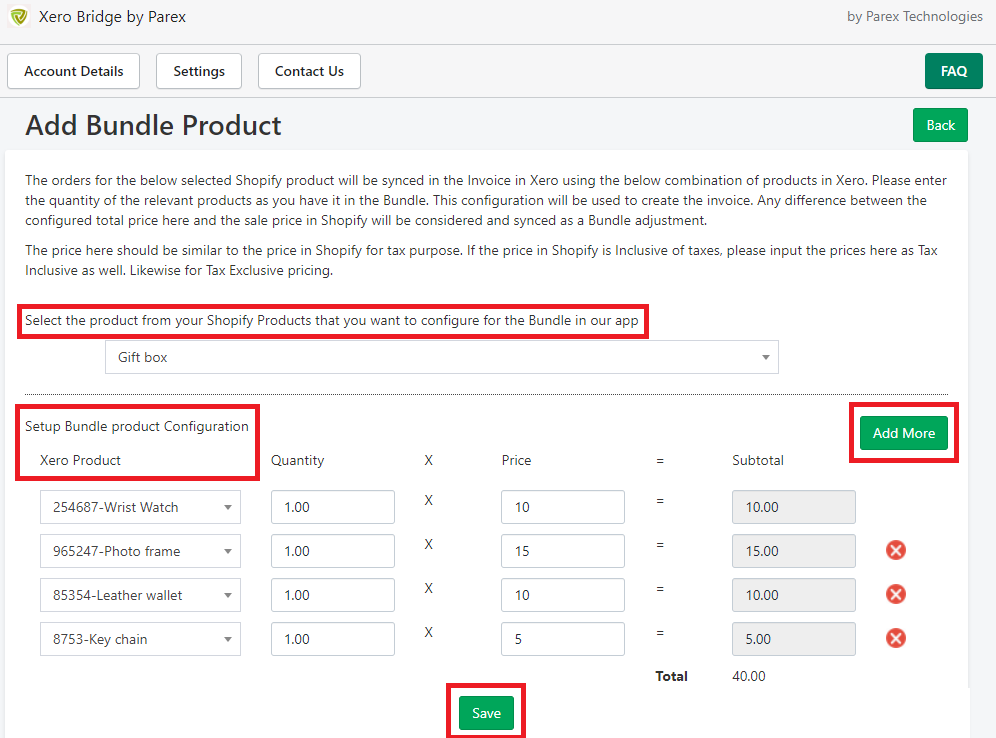This screenshot has height=738, width=996.
Task: Open the Gift box Shopify product dropdown
Action: [x=441, y=357]
